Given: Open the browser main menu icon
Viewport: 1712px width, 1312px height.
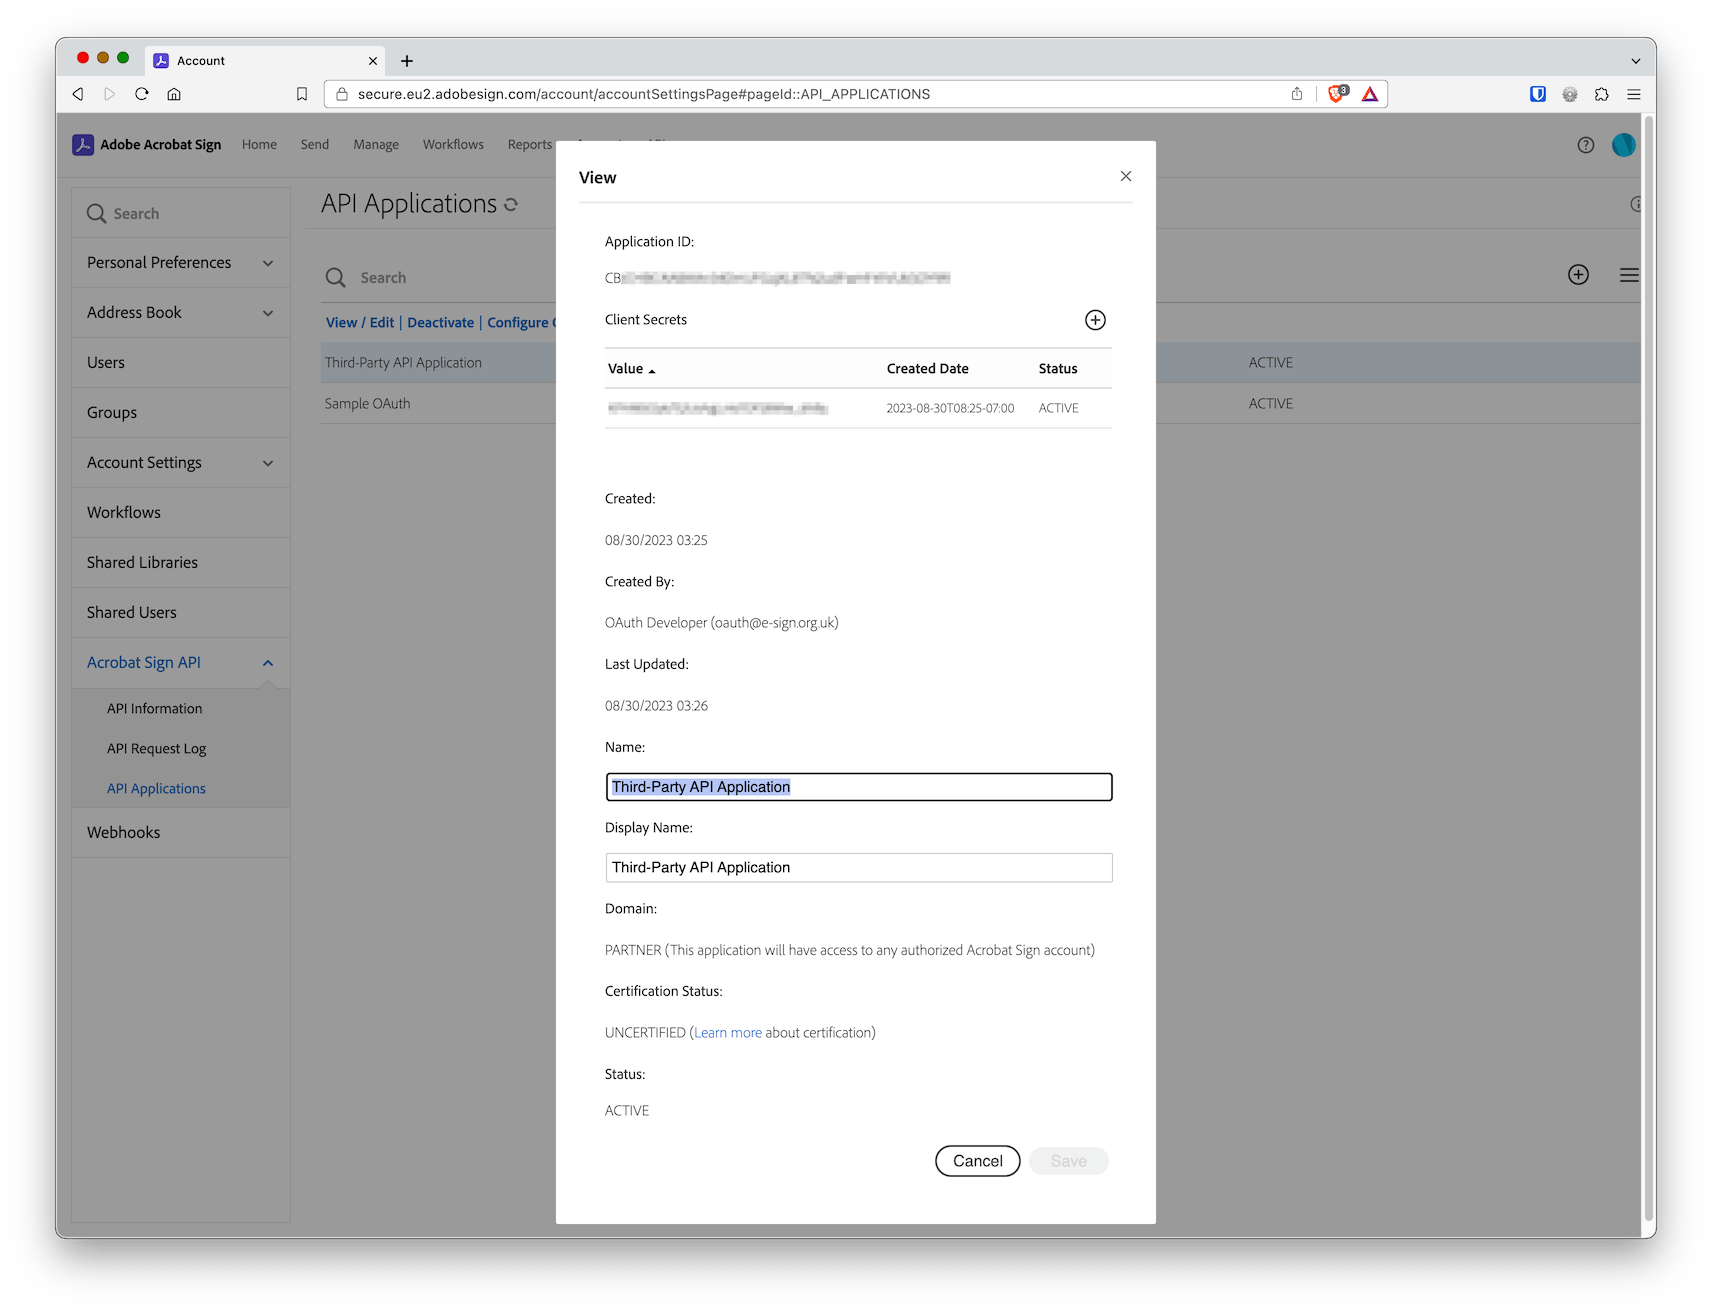Looking at the screenshot, I should (x=1634, y=94).
